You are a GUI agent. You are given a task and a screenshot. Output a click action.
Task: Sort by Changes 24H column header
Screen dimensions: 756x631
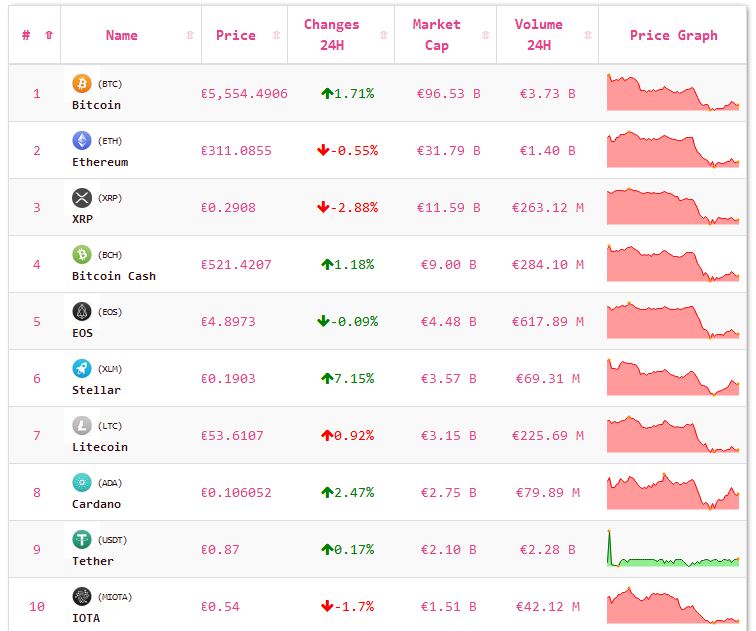(331, 34)
